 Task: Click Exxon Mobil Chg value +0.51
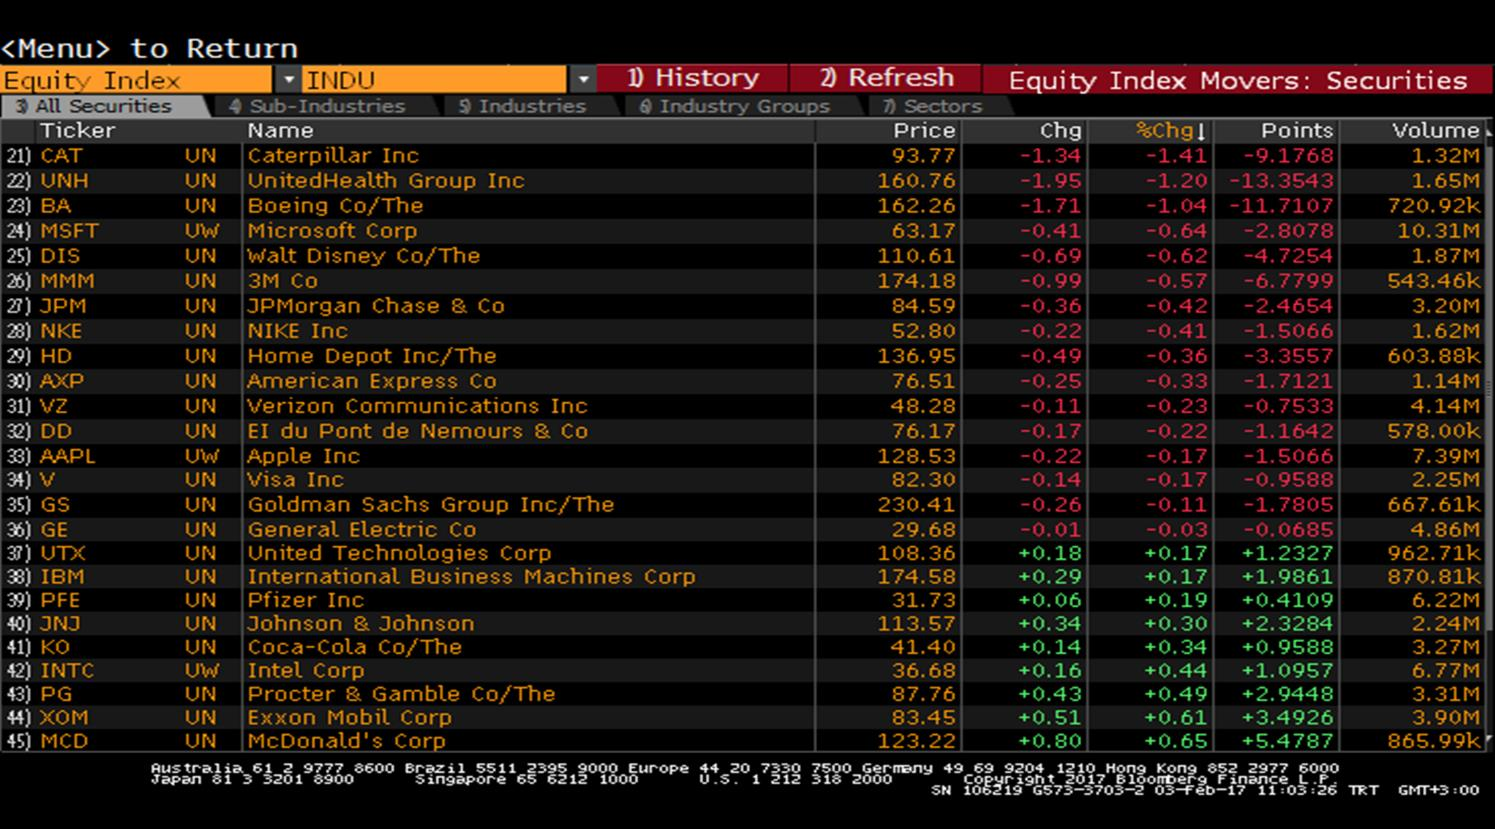1050,718
